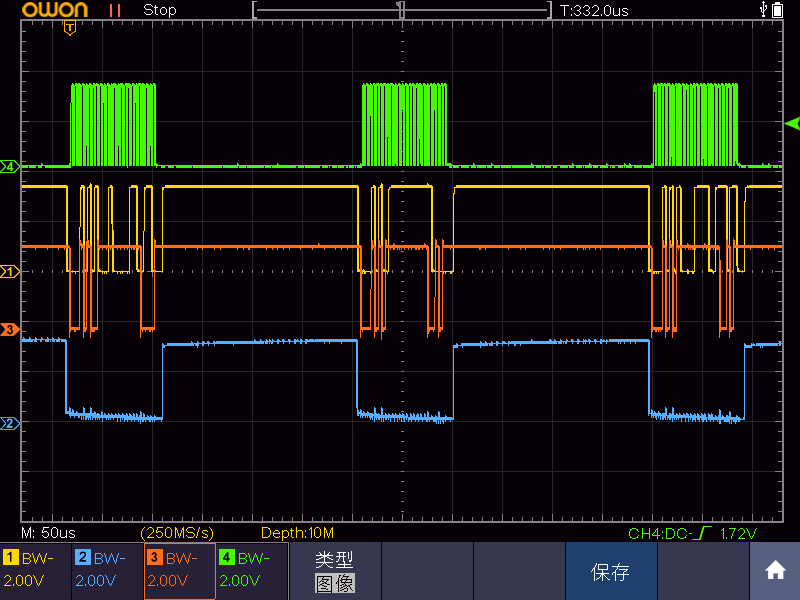Screen dimensions: 800x600
Task: Click the red pause indicator icon
Action: click(115, 10)
